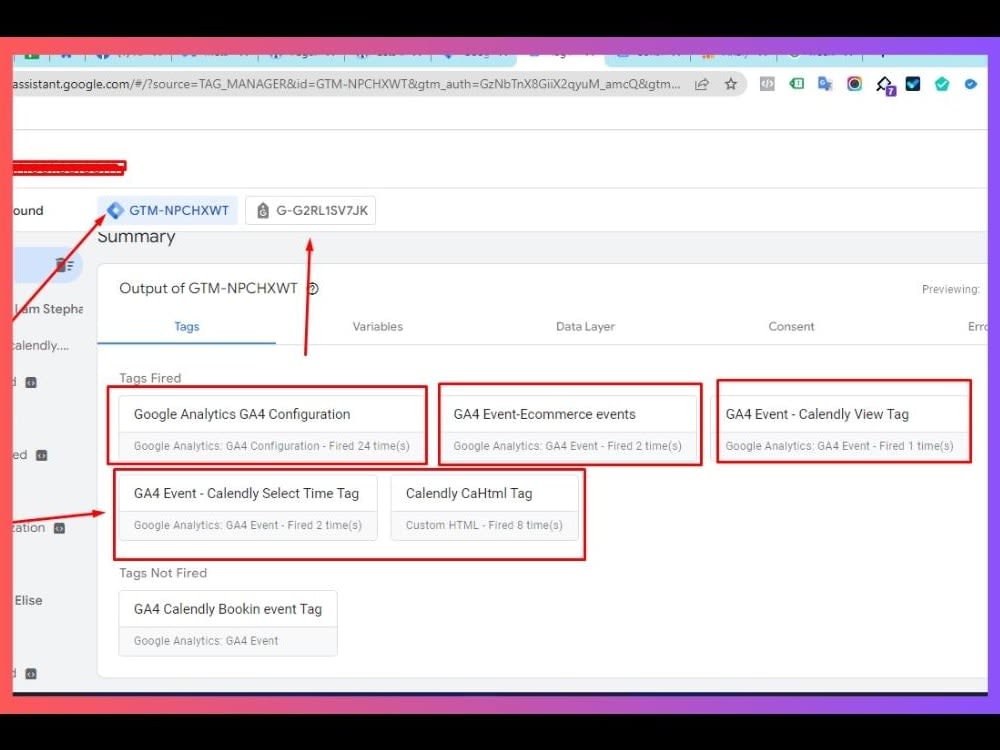The height and width of the screenshot is (750, 1000).
Task: Select the calendly... event in left sidebar
Action: tap(41, 345)
